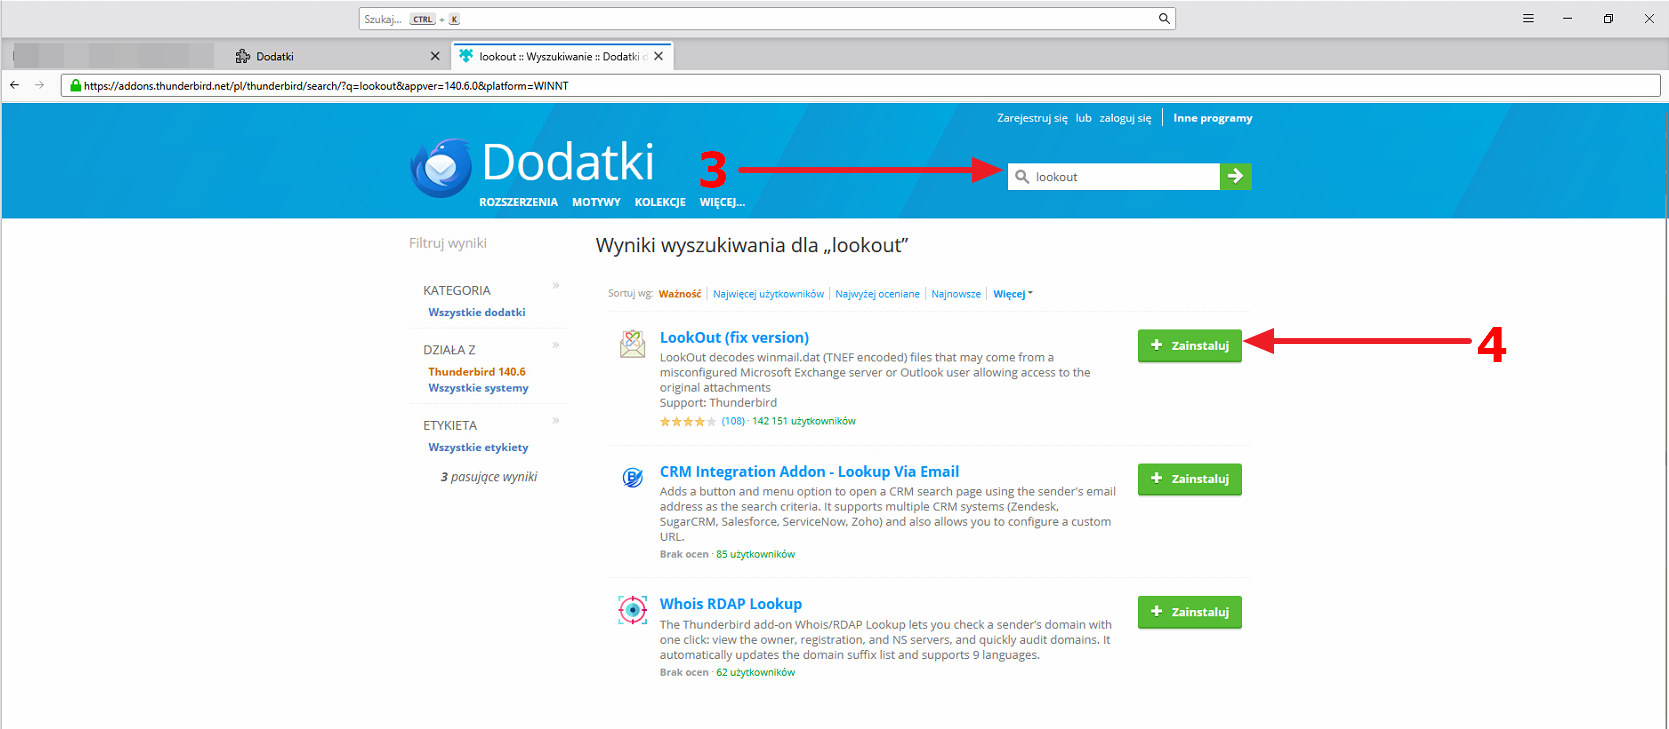This screenshot has width=1669, height=729.
Task: Open the Thunderbird hamburger app menu
Action: [x=1528, y=18]
